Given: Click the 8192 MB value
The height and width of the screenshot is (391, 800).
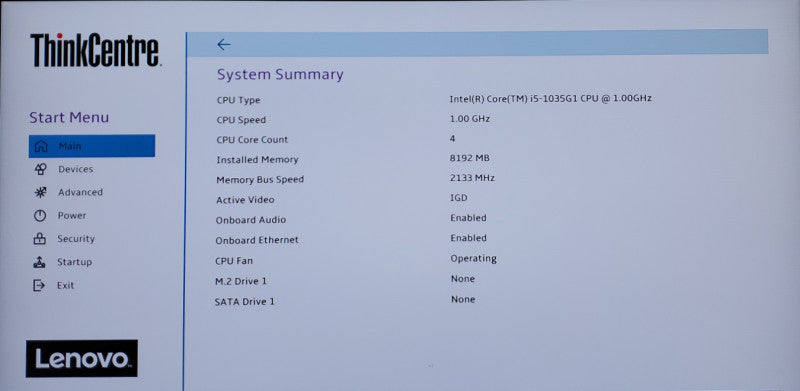Looking at the screenshot, I should coord(470,158).
